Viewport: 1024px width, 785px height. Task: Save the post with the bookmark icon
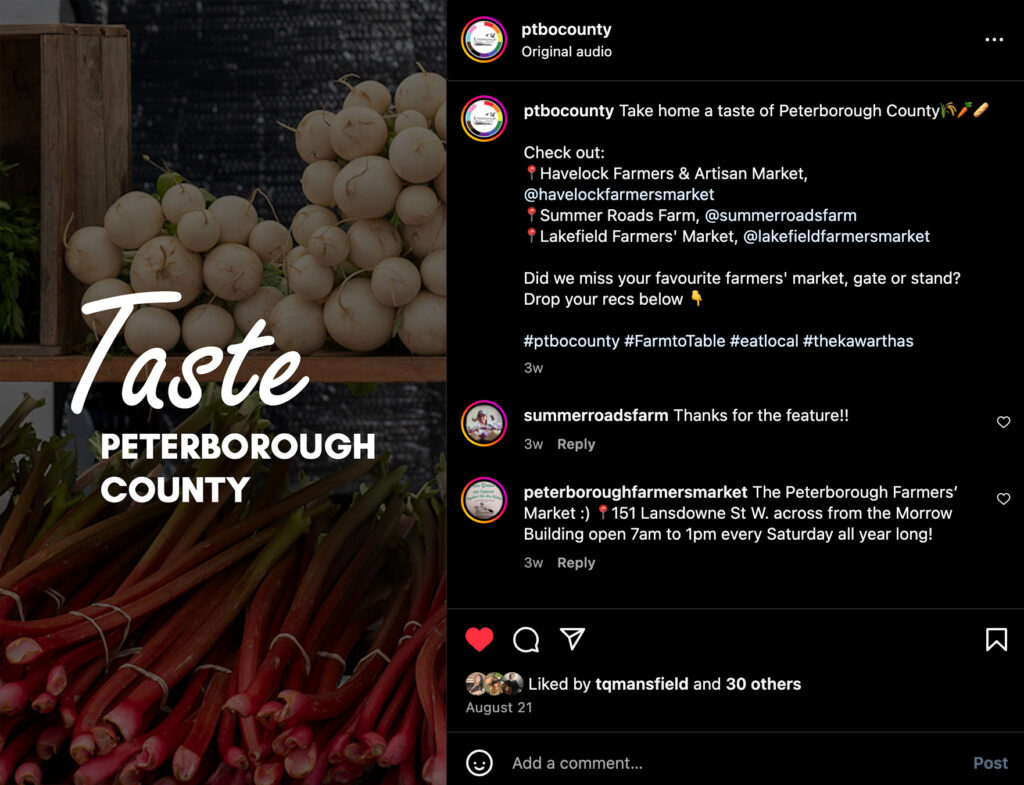pyautogui.click(x=996, y=639)
